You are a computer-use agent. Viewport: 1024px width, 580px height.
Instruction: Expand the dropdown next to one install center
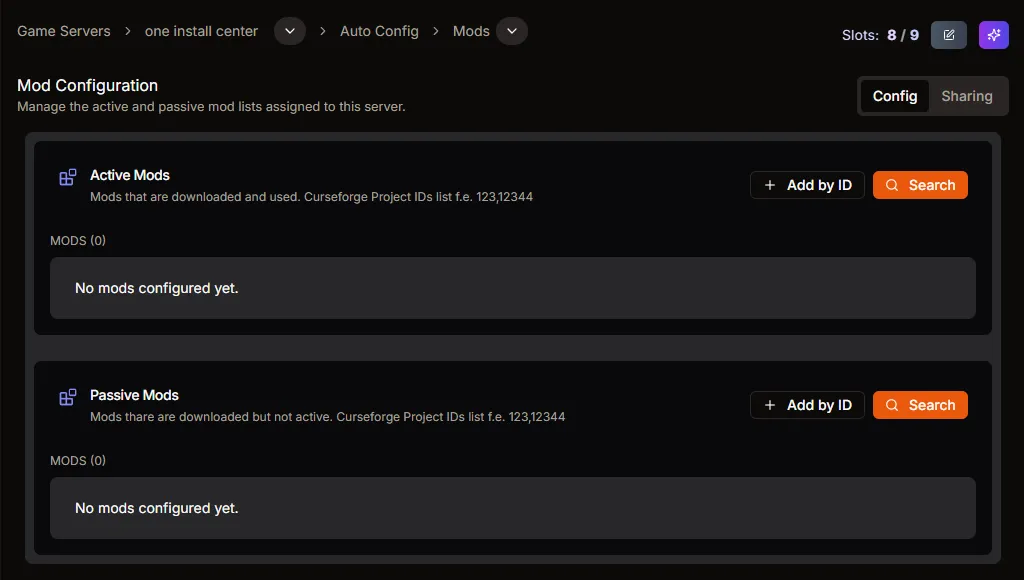click(289, 31)
